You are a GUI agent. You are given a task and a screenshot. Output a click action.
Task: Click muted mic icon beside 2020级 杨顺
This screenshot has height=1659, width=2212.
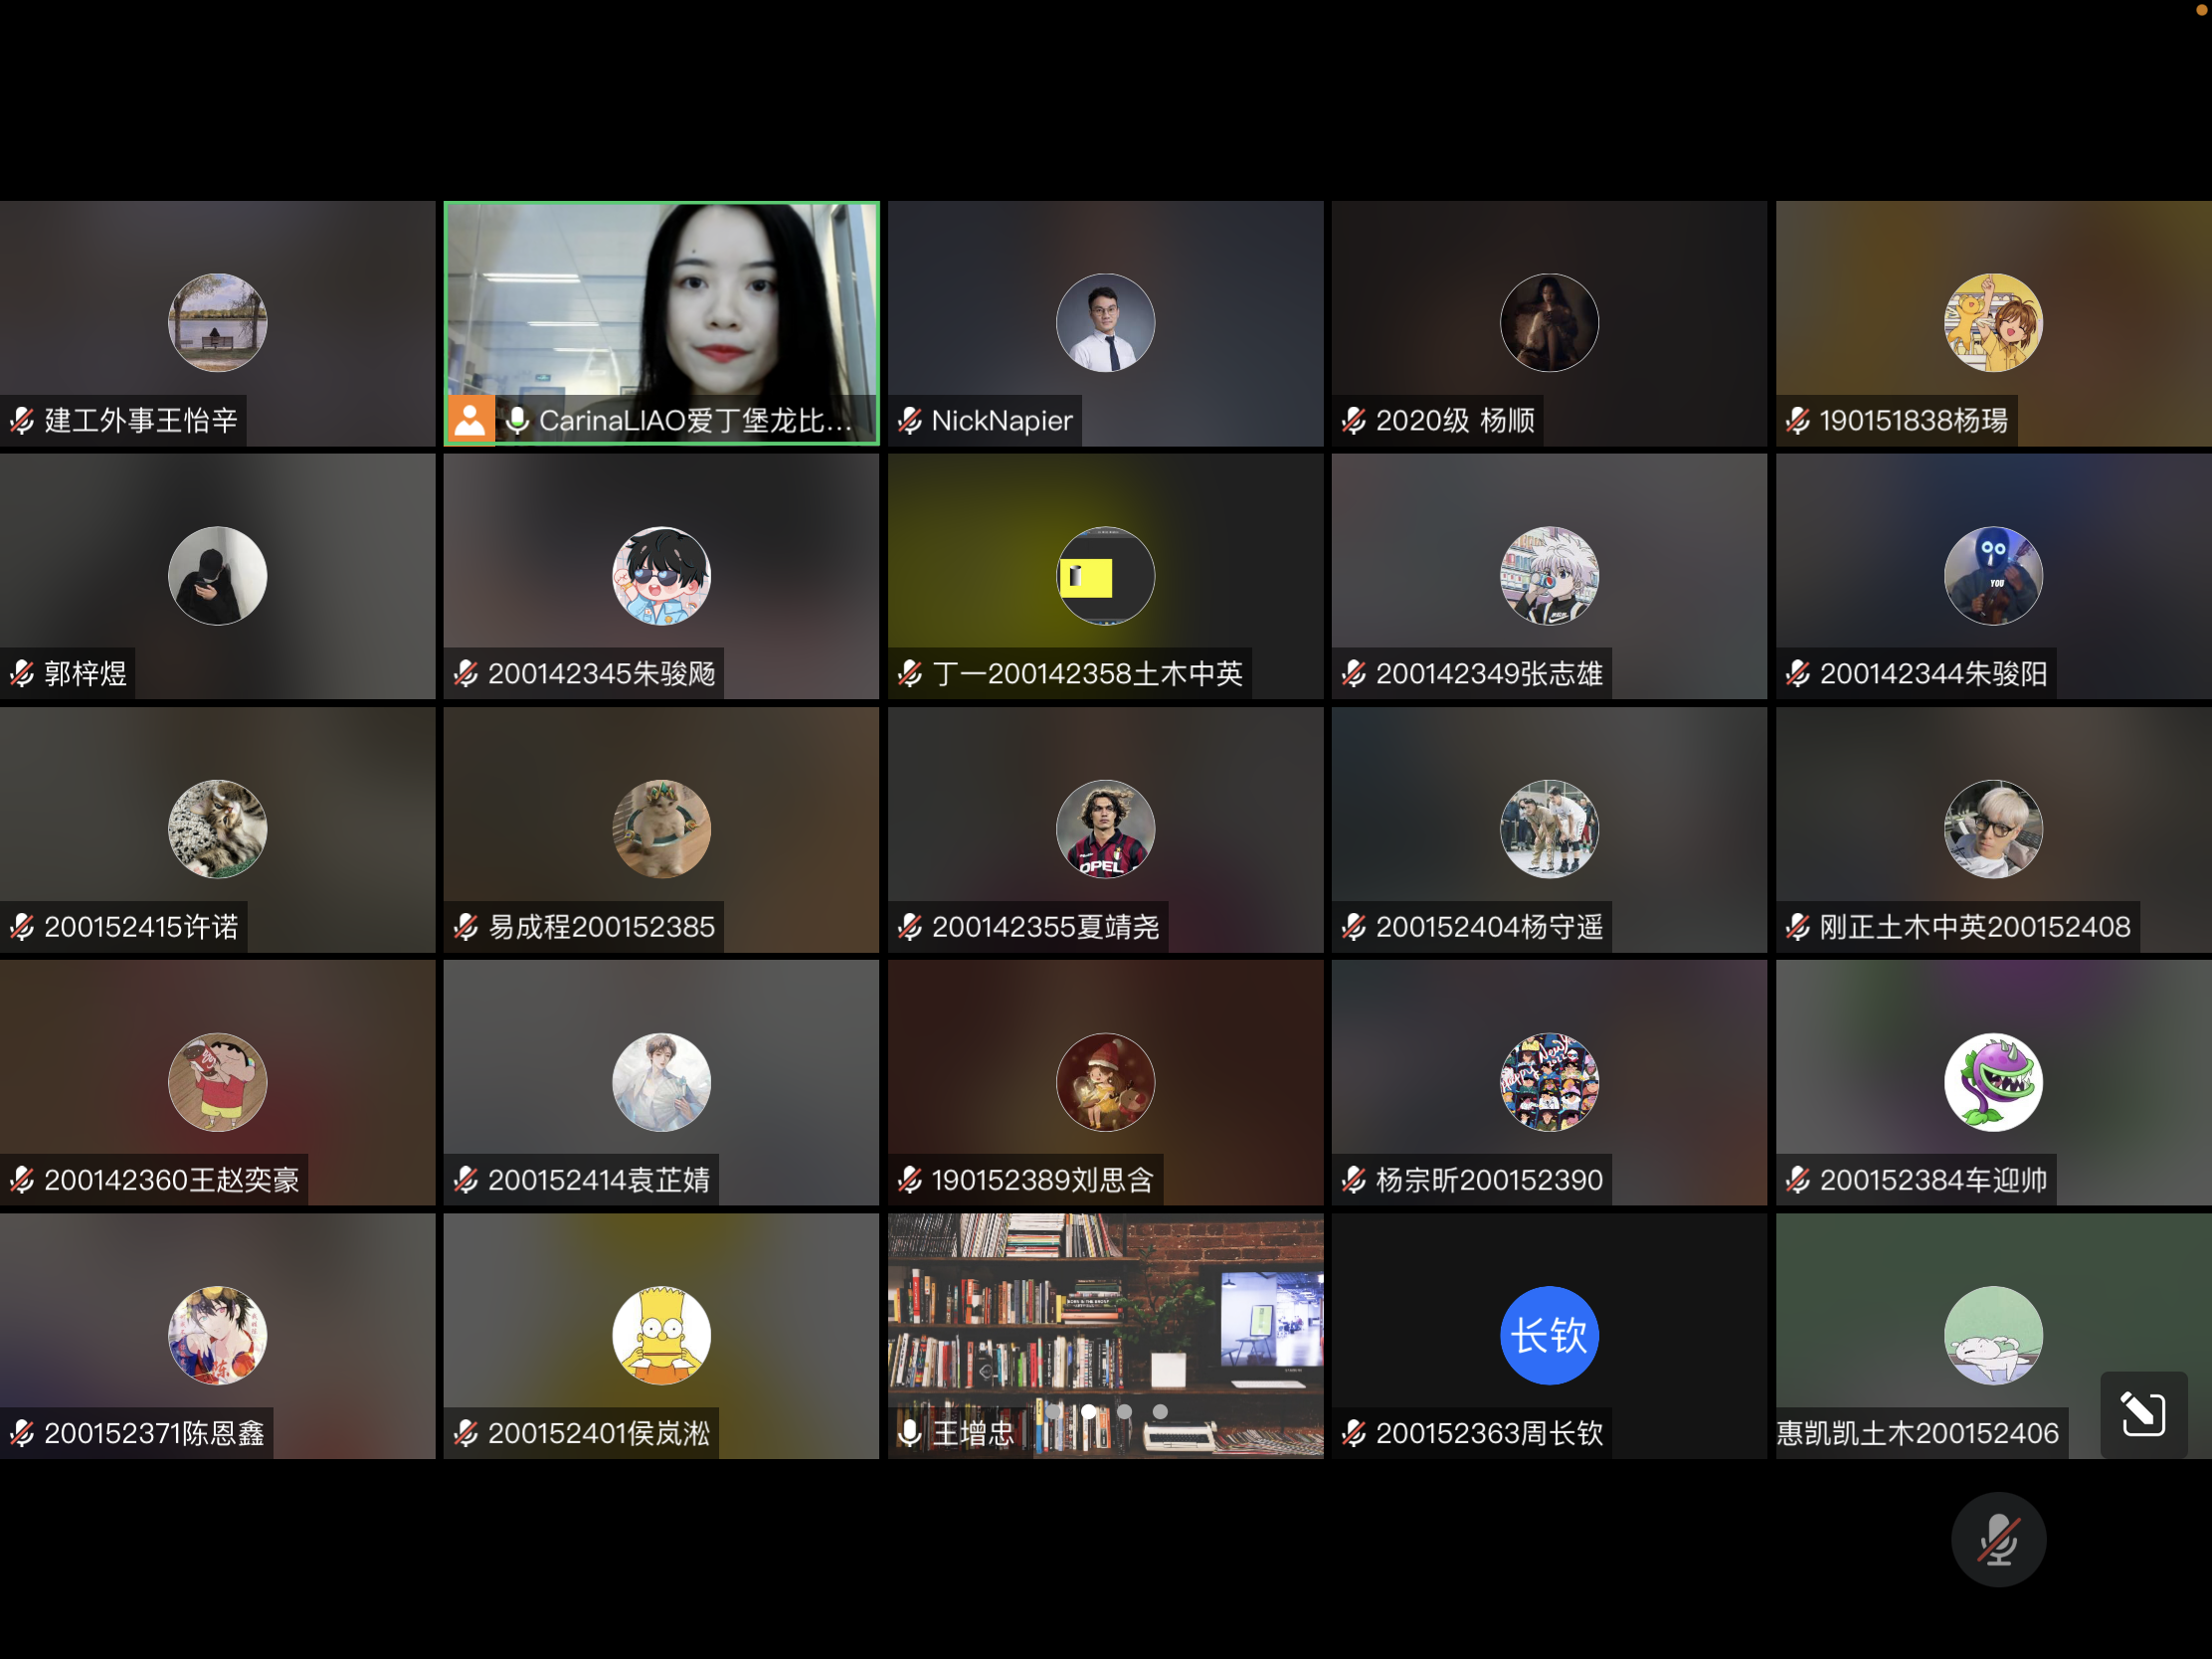(1354, 421)
